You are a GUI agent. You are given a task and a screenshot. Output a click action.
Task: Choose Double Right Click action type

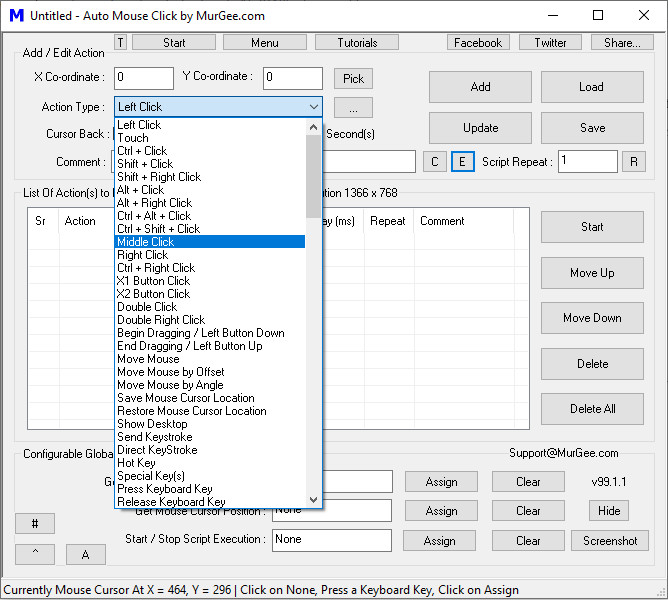pos(210,320)
